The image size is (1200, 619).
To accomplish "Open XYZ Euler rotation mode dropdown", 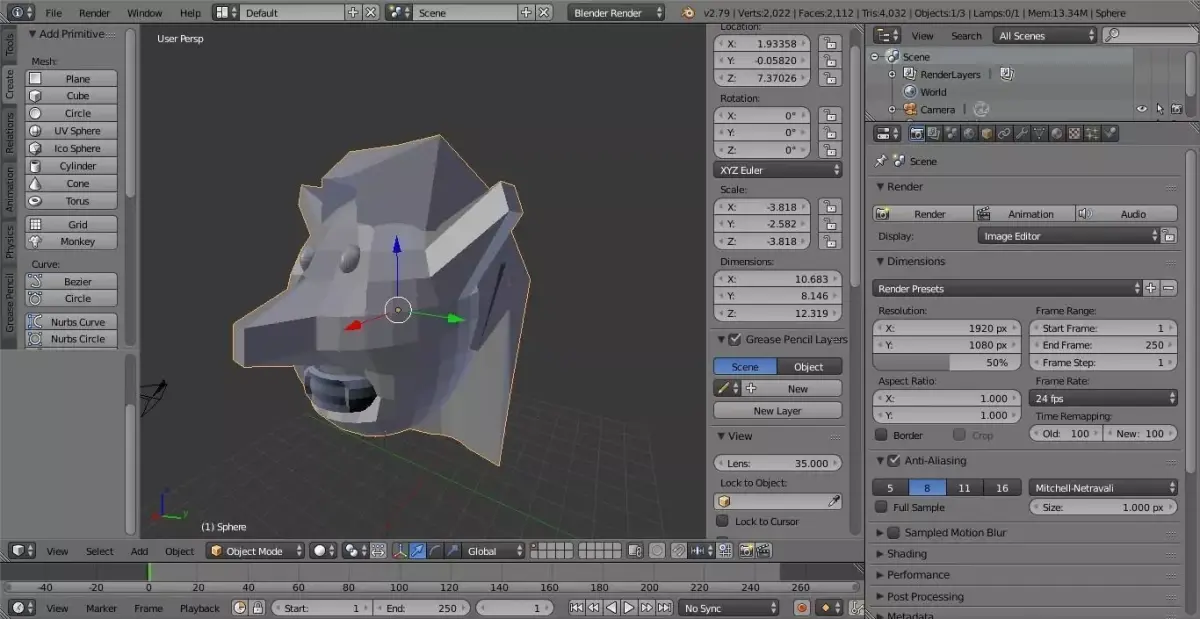I will pyautogui.click(x=777, y=170).
